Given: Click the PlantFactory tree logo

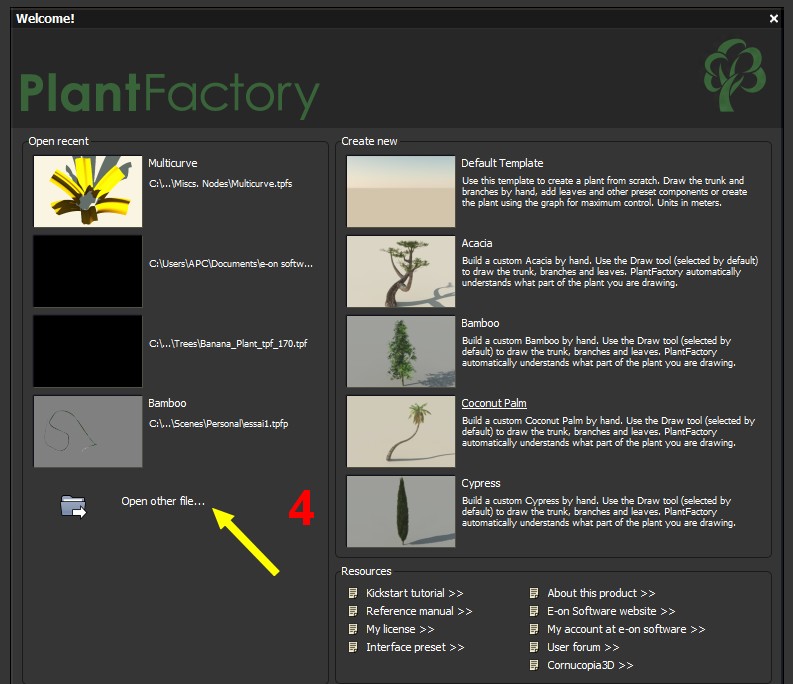Looking at the screenshot, I should [x=735, y=75].
